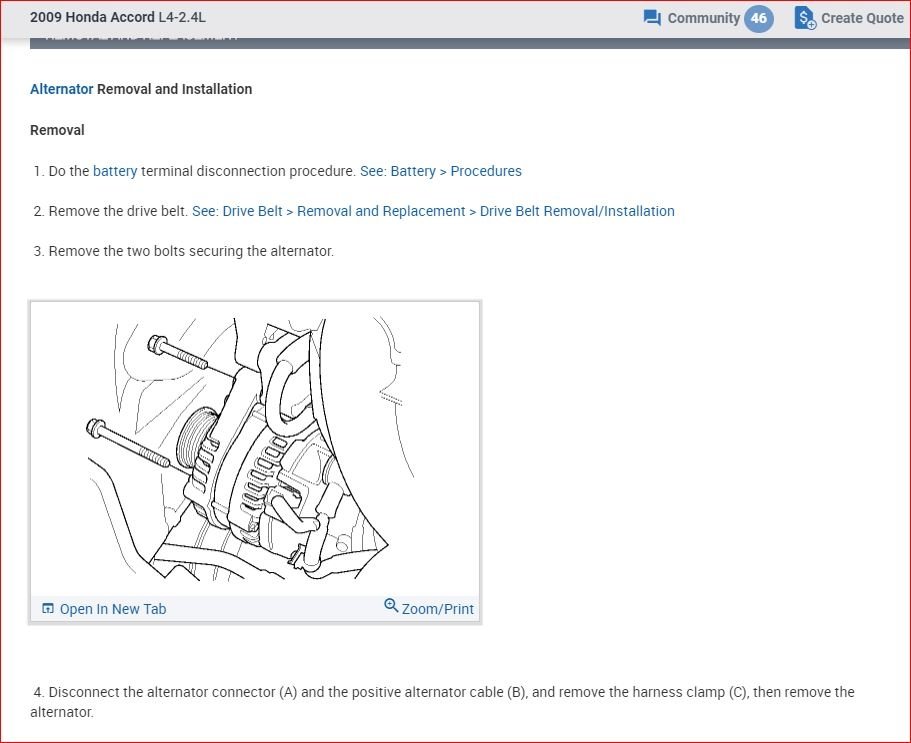Viewport: 911px width, 743px height.
Task: Open the Procedures link in step 1
Action: (x=486, y=171)
